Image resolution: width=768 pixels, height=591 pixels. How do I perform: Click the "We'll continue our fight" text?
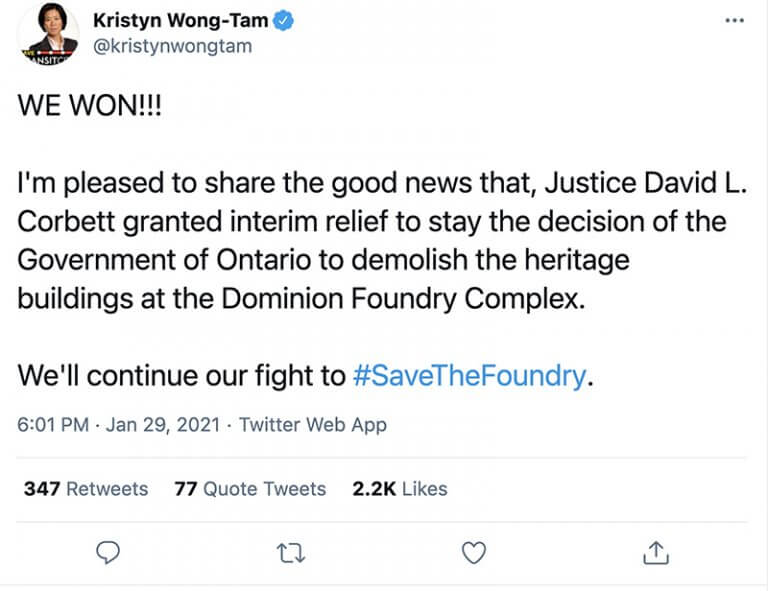(180, 376)
